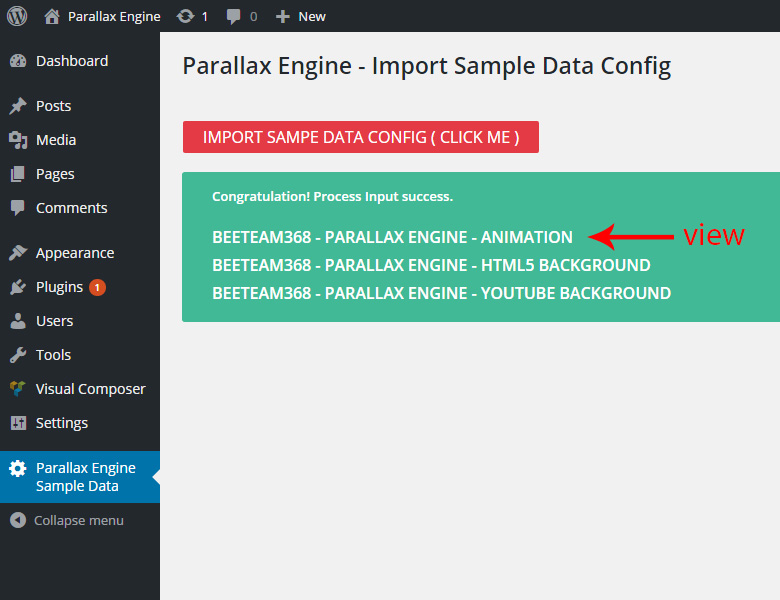780x600 pixels.
Task: Click the WordPress logo icon
Action: (x=17, y=16)
